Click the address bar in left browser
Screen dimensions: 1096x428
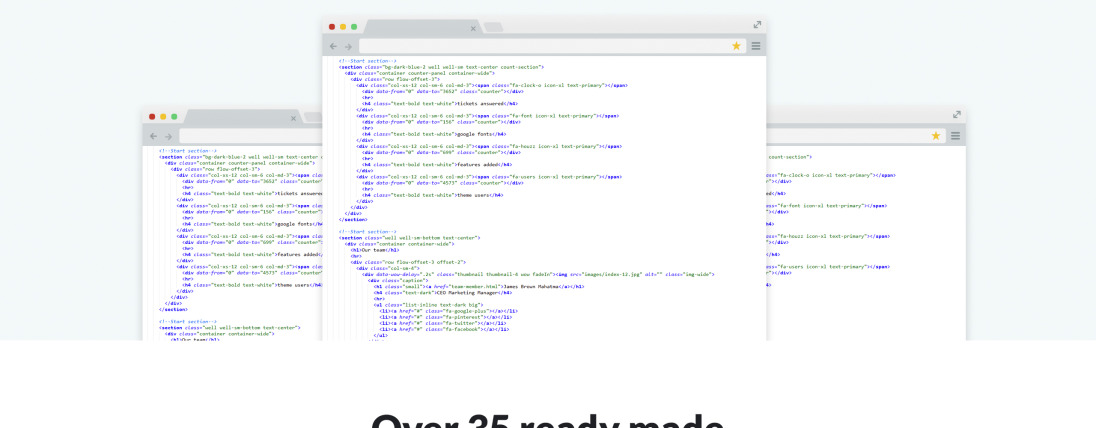pyautogui.click(x=250, y=135)
